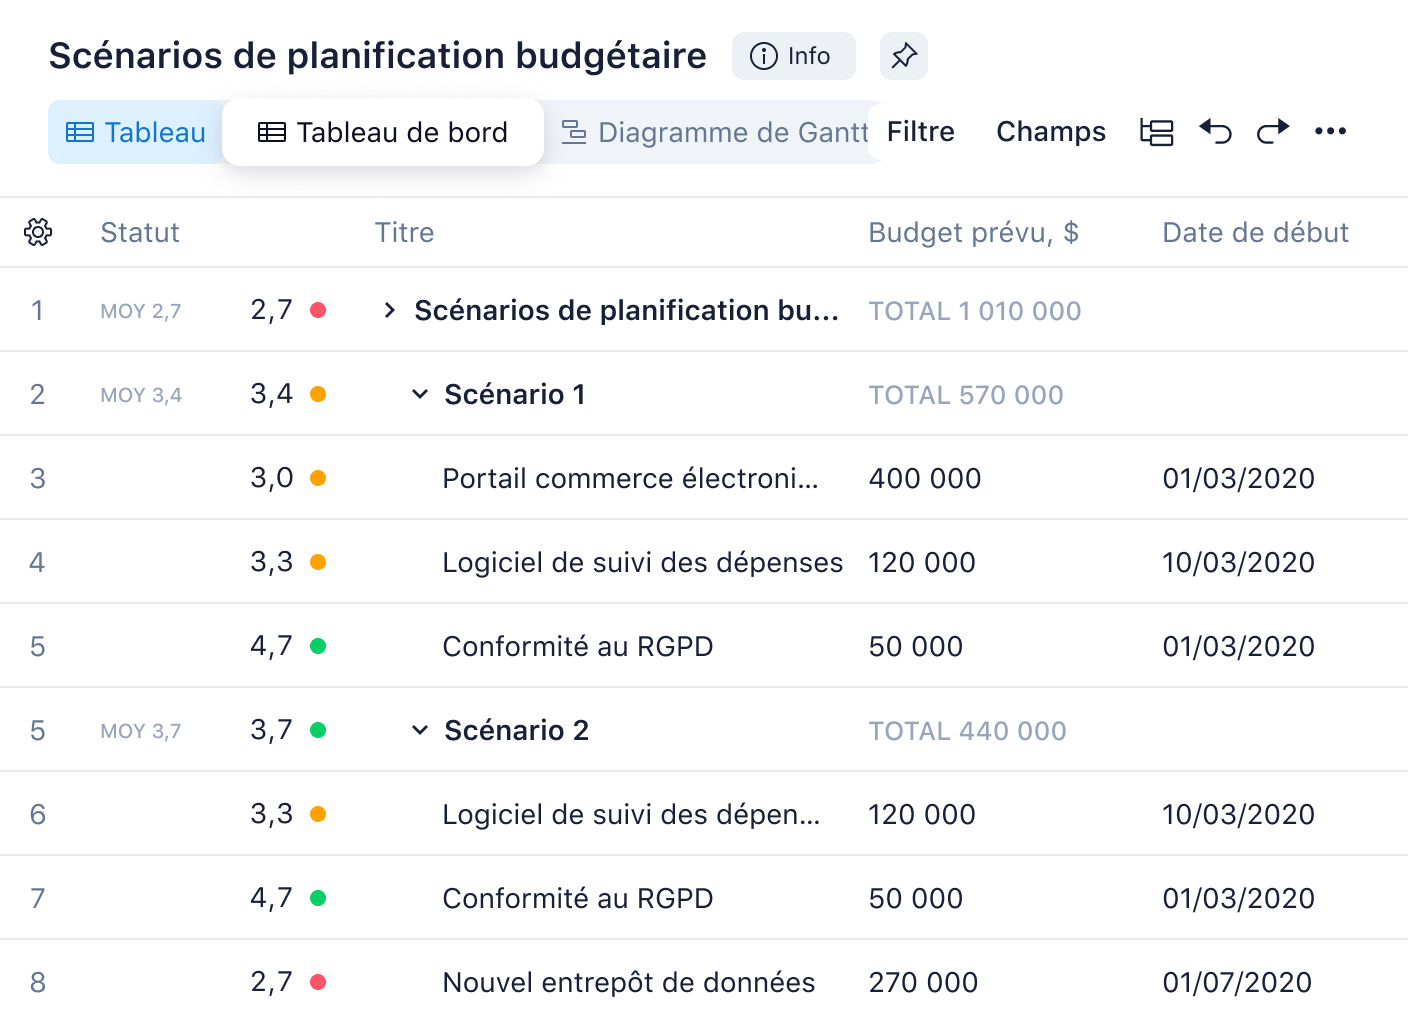The image size is (1408, 1024).
Task: Click the red status dot in row 1
Action: point(318,310)
